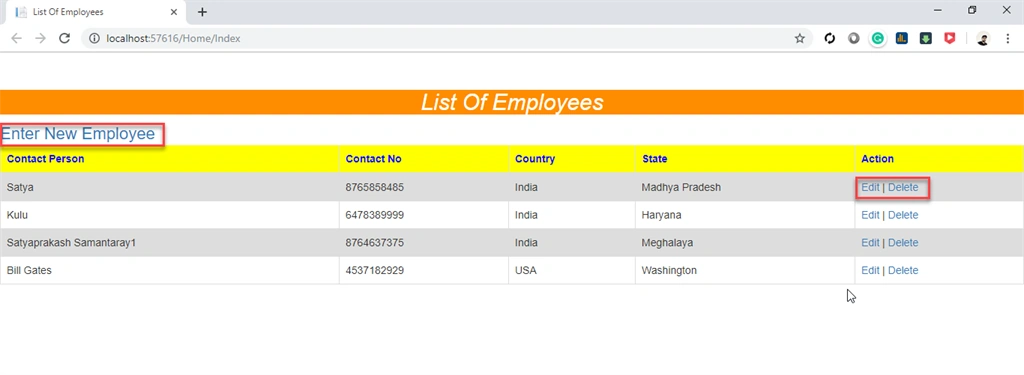
Task: Restore down the Chrome window
Action: coord(972,10)
